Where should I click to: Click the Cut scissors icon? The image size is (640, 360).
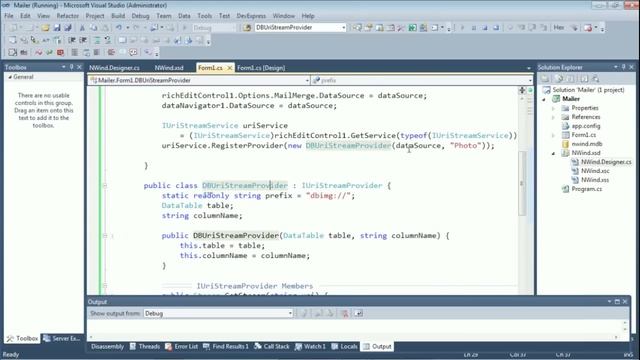(x=82, y=28)
